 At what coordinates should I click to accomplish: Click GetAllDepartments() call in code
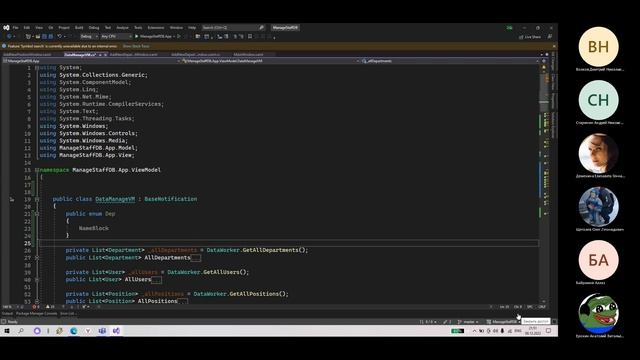click(275, 250)
